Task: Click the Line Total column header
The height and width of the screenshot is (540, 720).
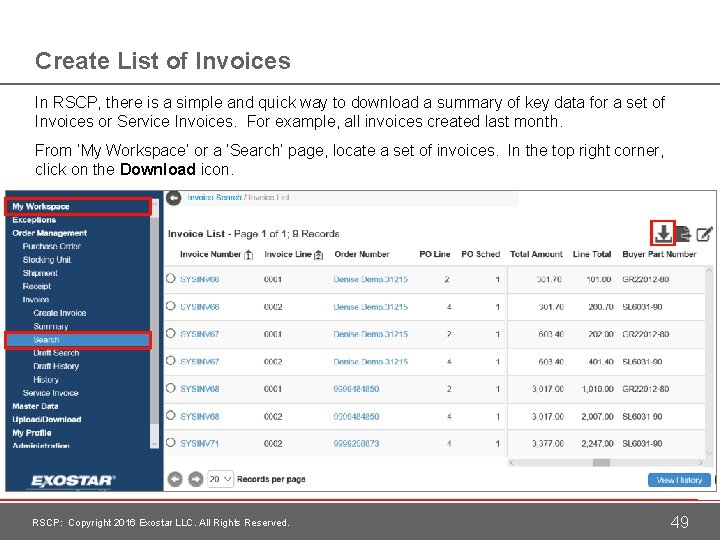Action: click(592, 254)
